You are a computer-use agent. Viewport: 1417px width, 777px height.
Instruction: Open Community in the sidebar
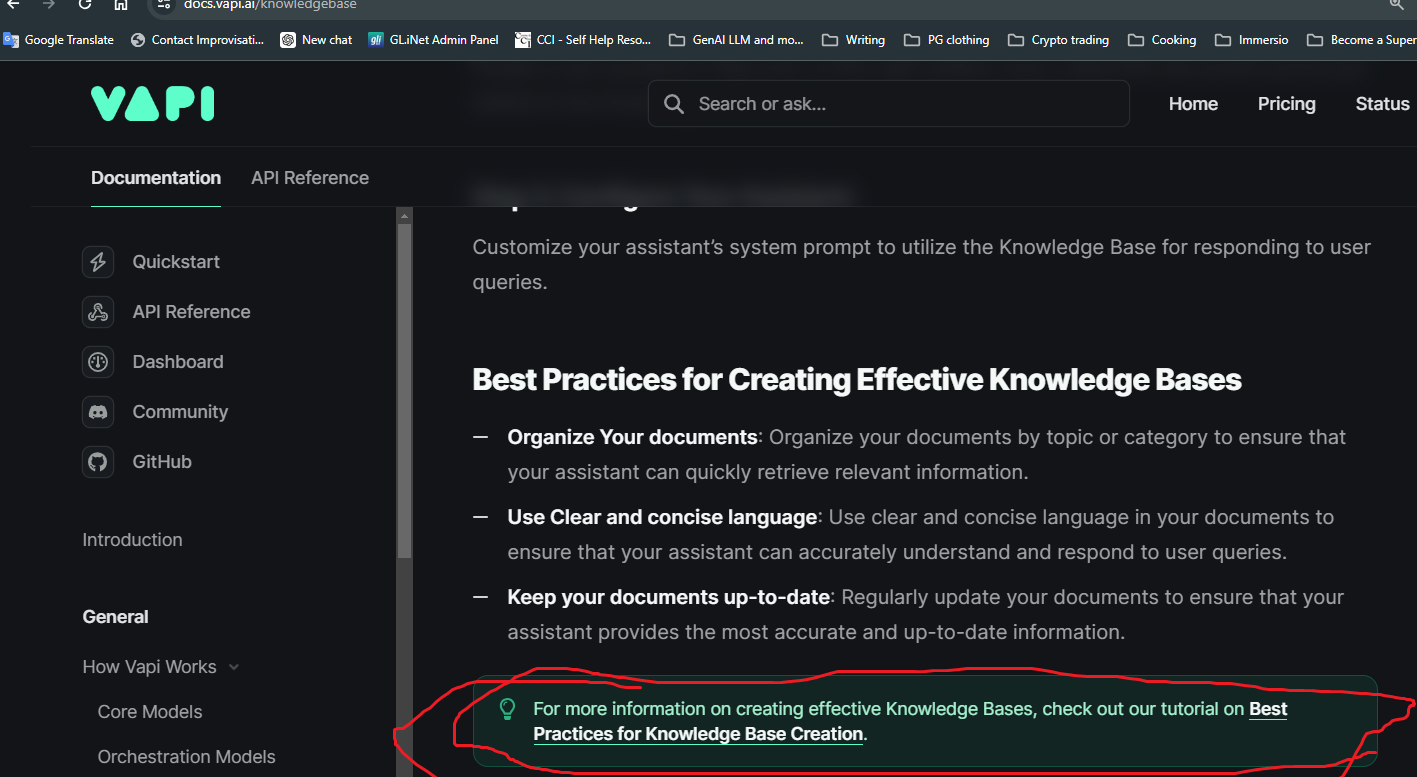pyautogui.click(x=180, y=412)
